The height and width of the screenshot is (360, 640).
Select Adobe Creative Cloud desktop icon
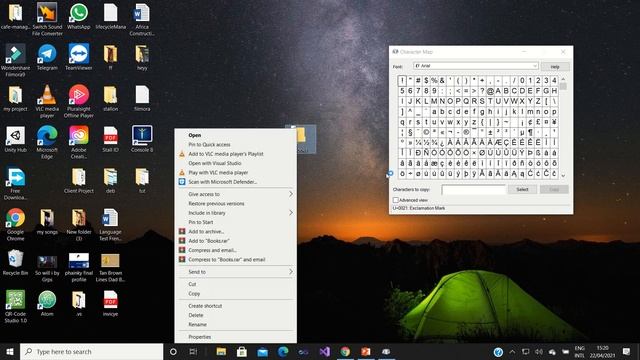pyautogui.click(x=78, y=142)
